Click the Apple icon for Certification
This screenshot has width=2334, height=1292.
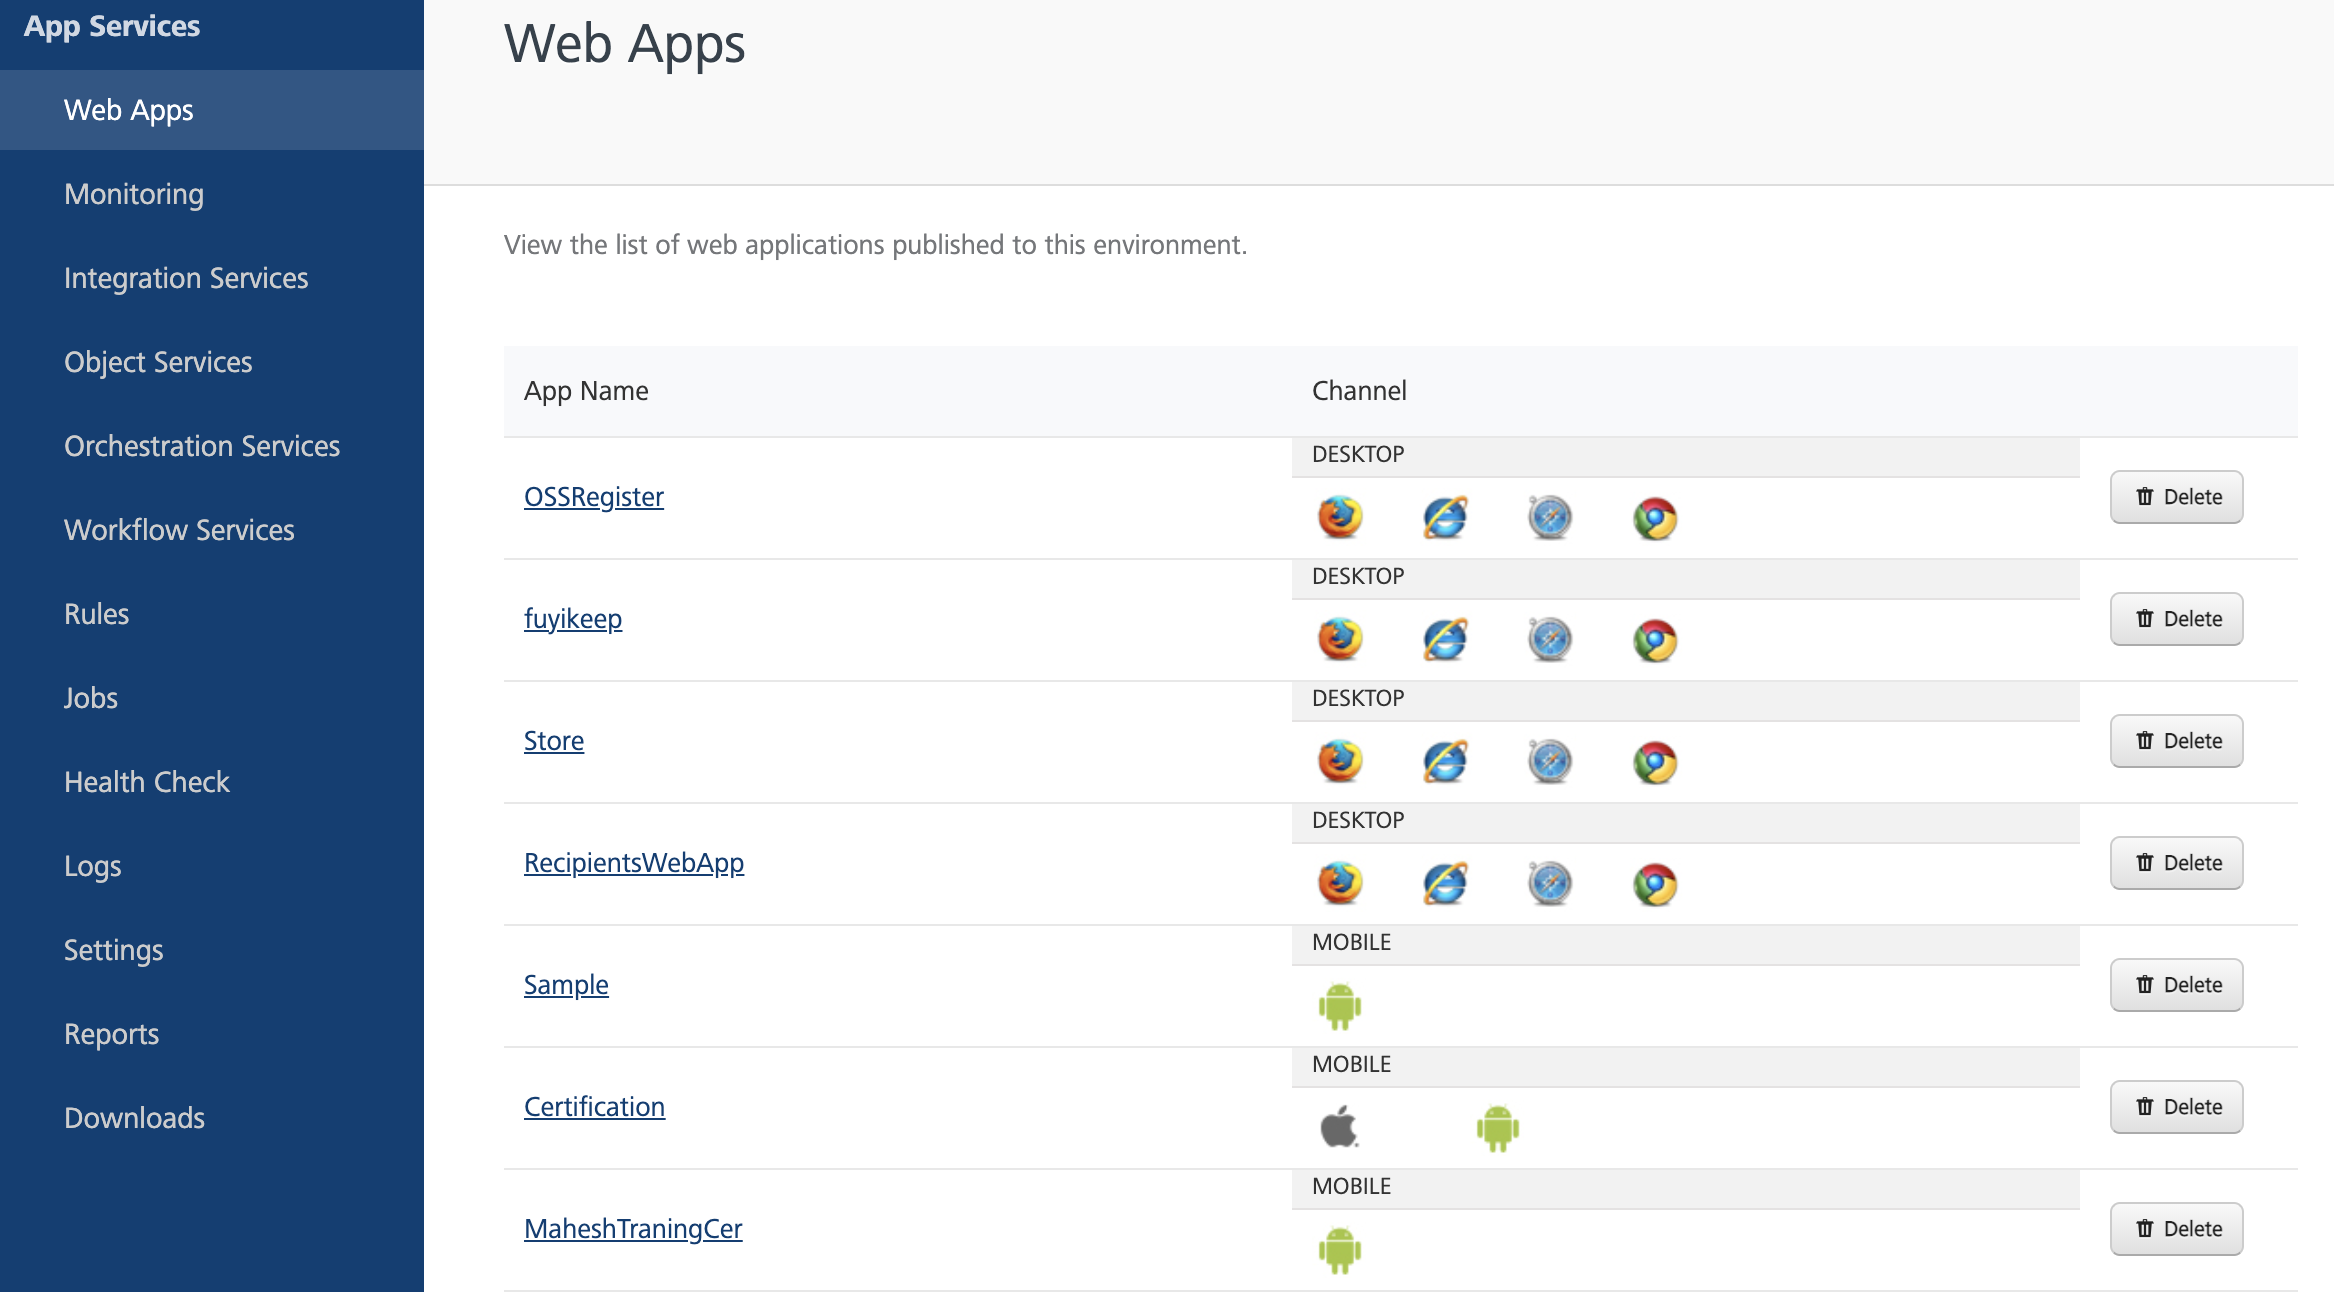point(1340,1128)
